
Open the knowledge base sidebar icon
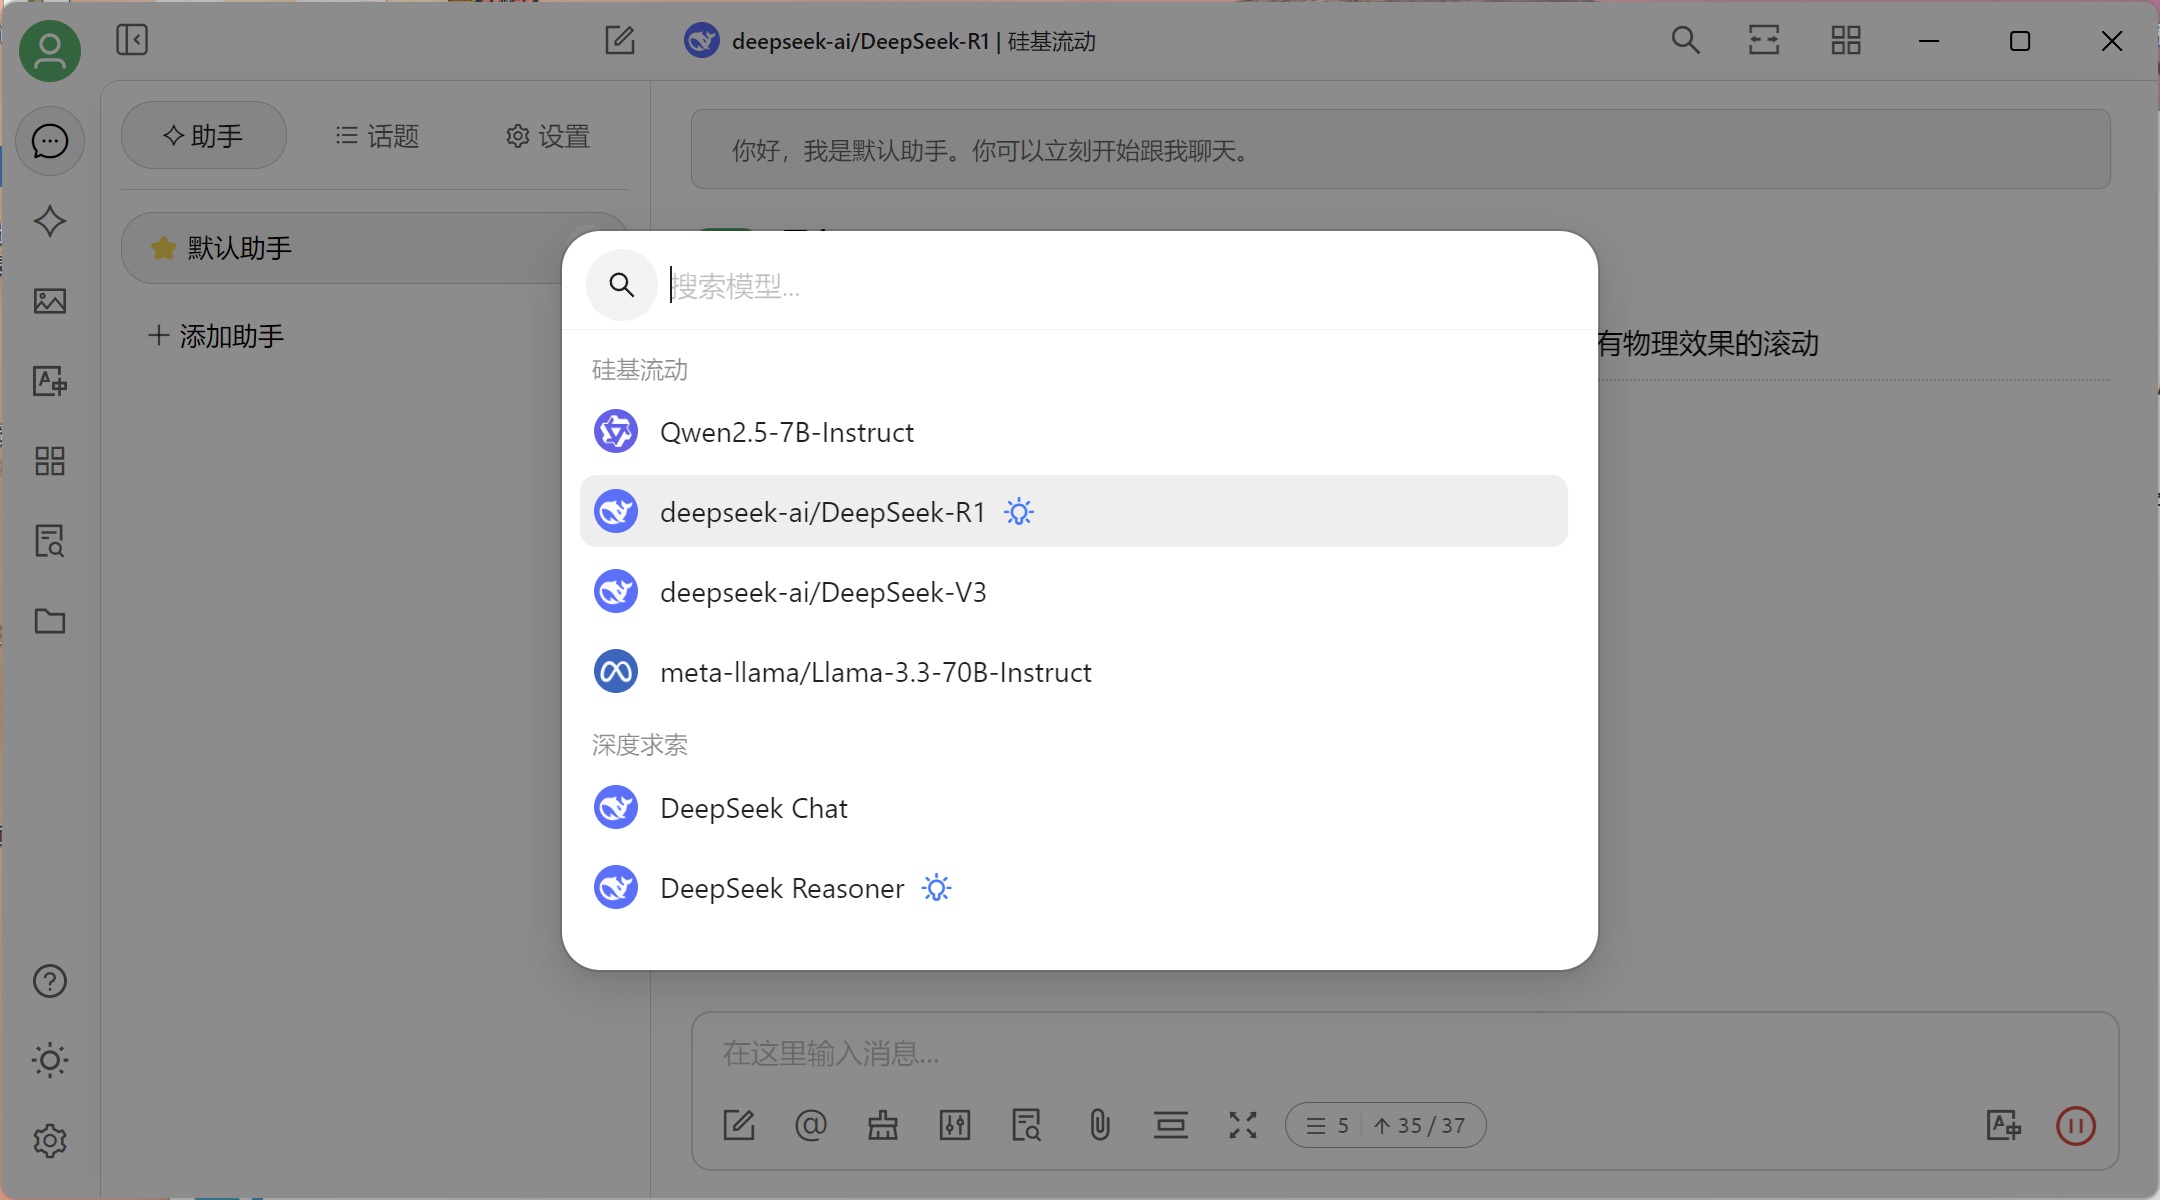click(x=50, y=541)
